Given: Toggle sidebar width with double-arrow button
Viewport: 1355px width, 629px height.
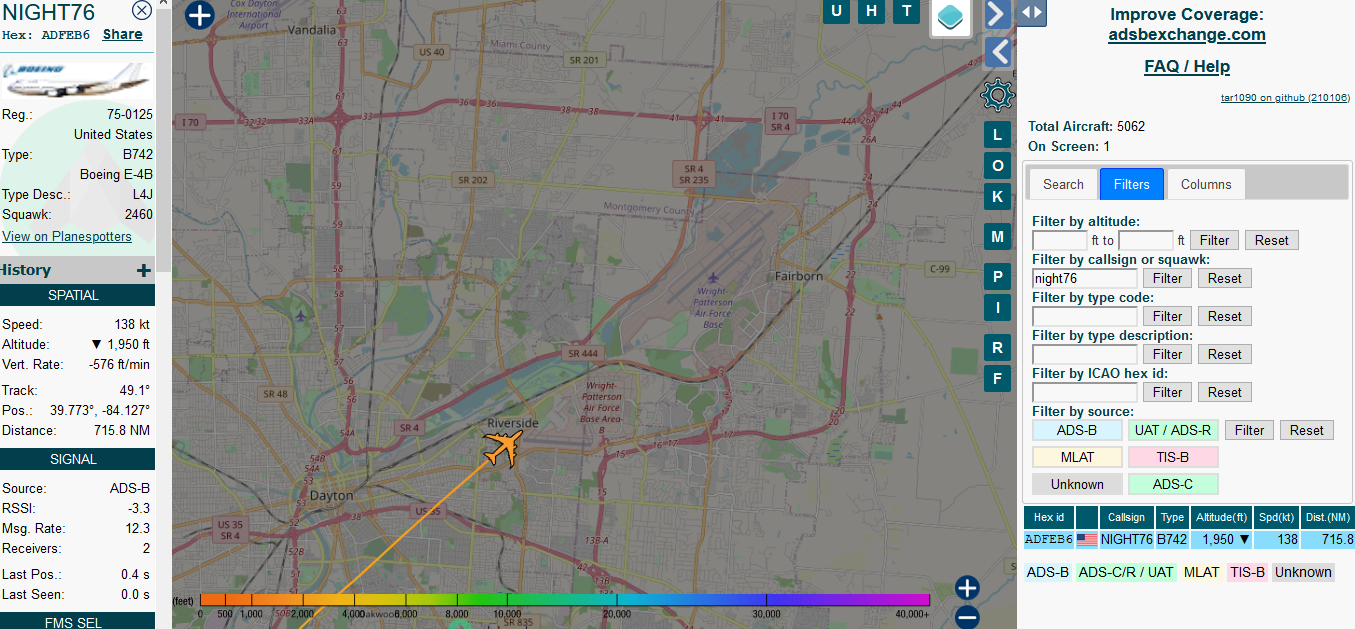Looking at the screenshot, I should (1032, 13).
